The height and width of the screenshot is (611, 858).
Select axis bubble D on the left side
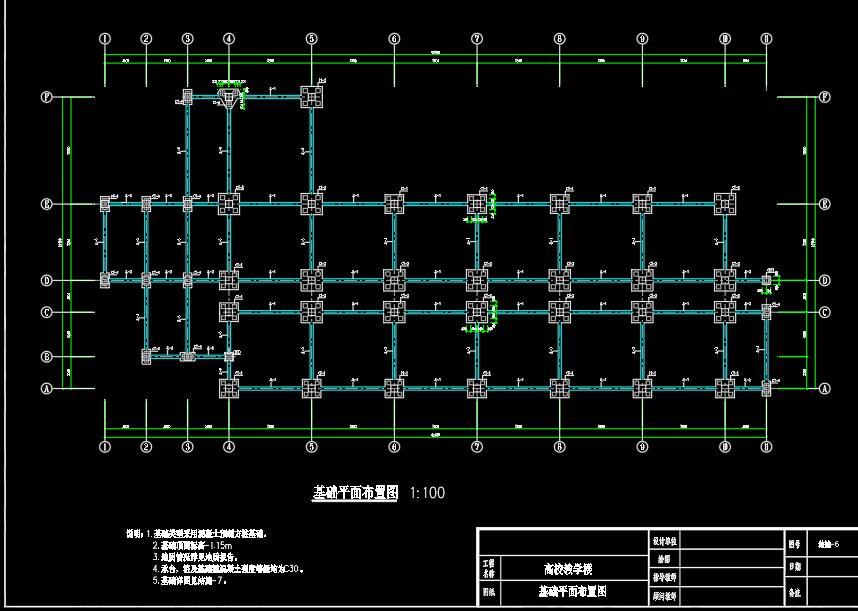pyautogui.click(x=47, y=281)
